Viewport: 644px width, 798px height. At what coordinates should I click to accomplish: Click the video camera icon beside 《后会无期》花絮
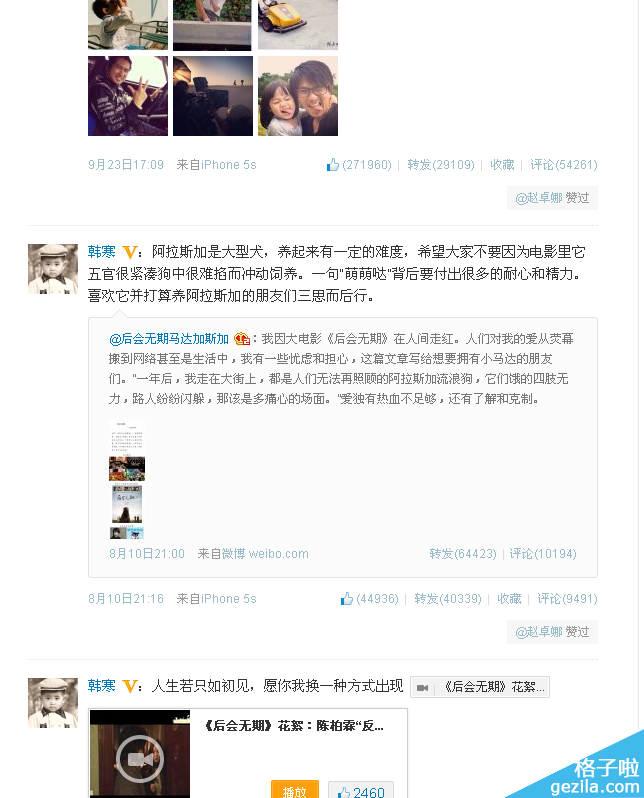(x=422, y=688)
